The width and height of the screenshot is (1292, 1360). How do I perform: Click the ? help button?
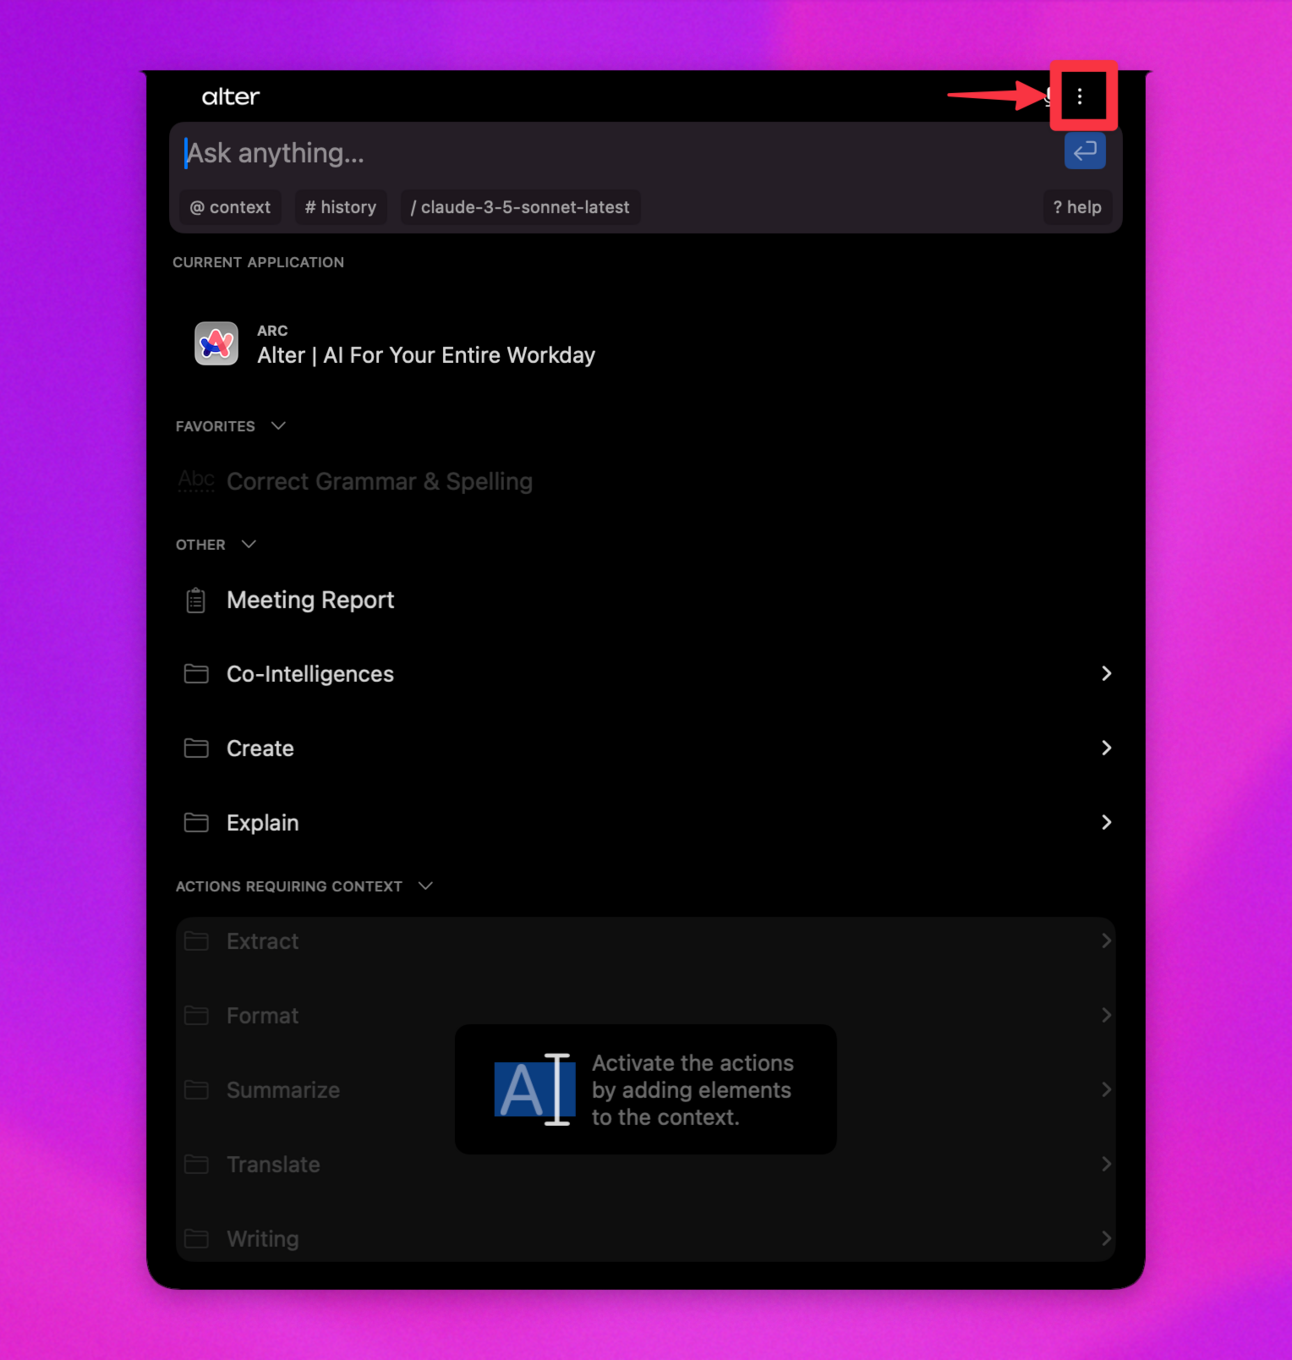coord(1077,207)
